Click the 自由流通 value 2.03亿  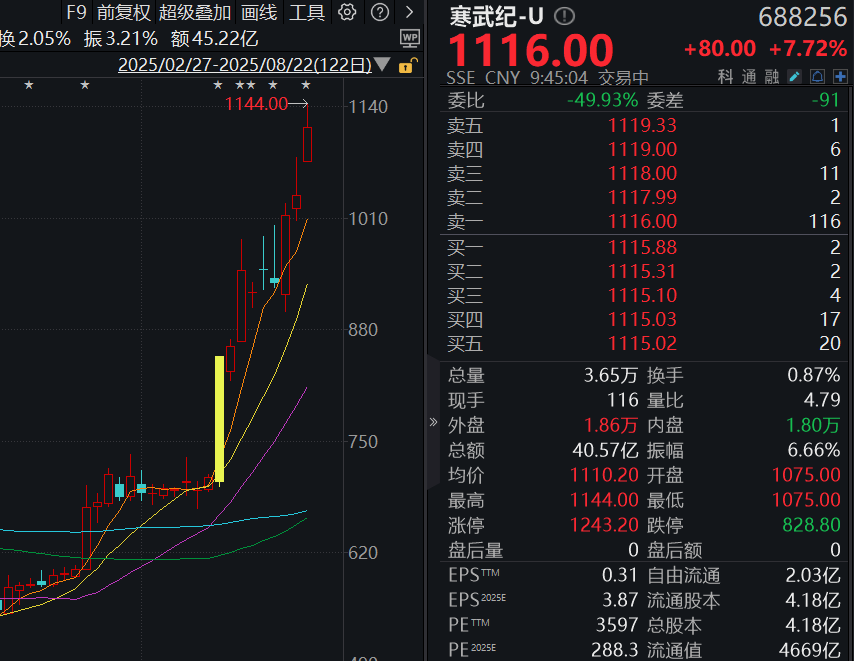tap(813, 576)
